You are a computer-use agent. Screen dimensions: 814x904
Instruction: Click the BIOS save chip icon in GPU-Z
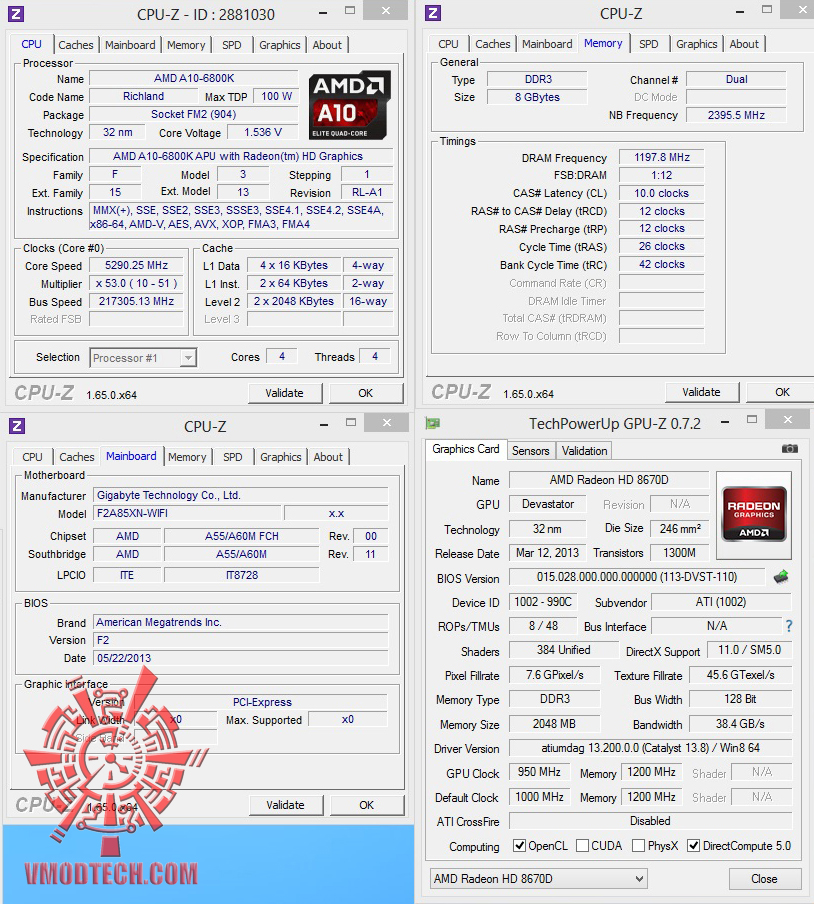click(x=781, y=577)
